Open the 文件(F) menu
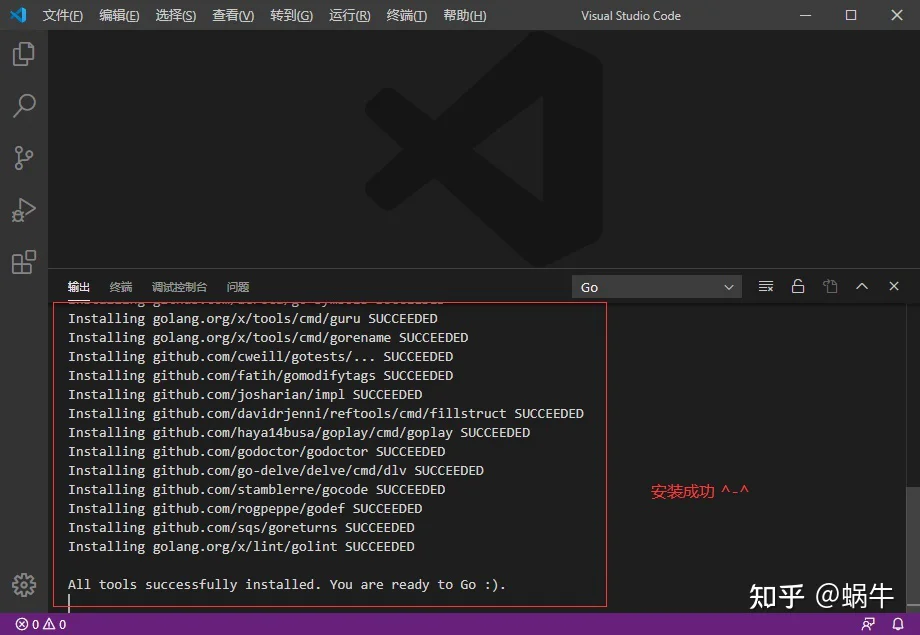 (63, 15)
